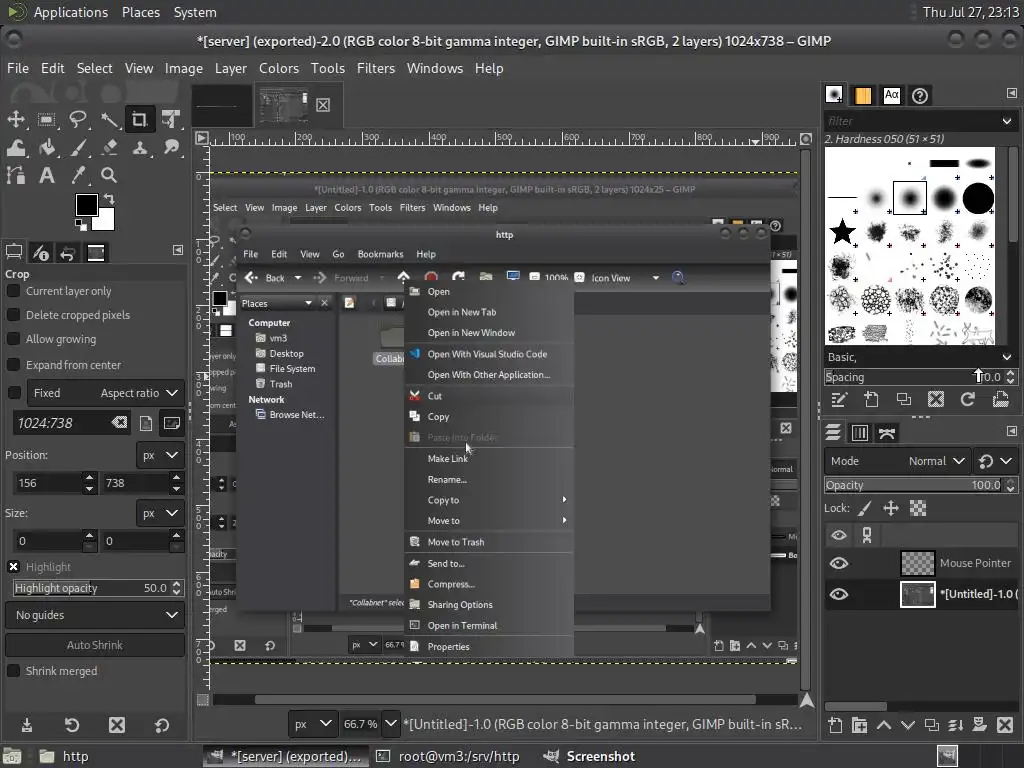Switch to the Channels tab

pyautogui.click(x=859, y=432)
